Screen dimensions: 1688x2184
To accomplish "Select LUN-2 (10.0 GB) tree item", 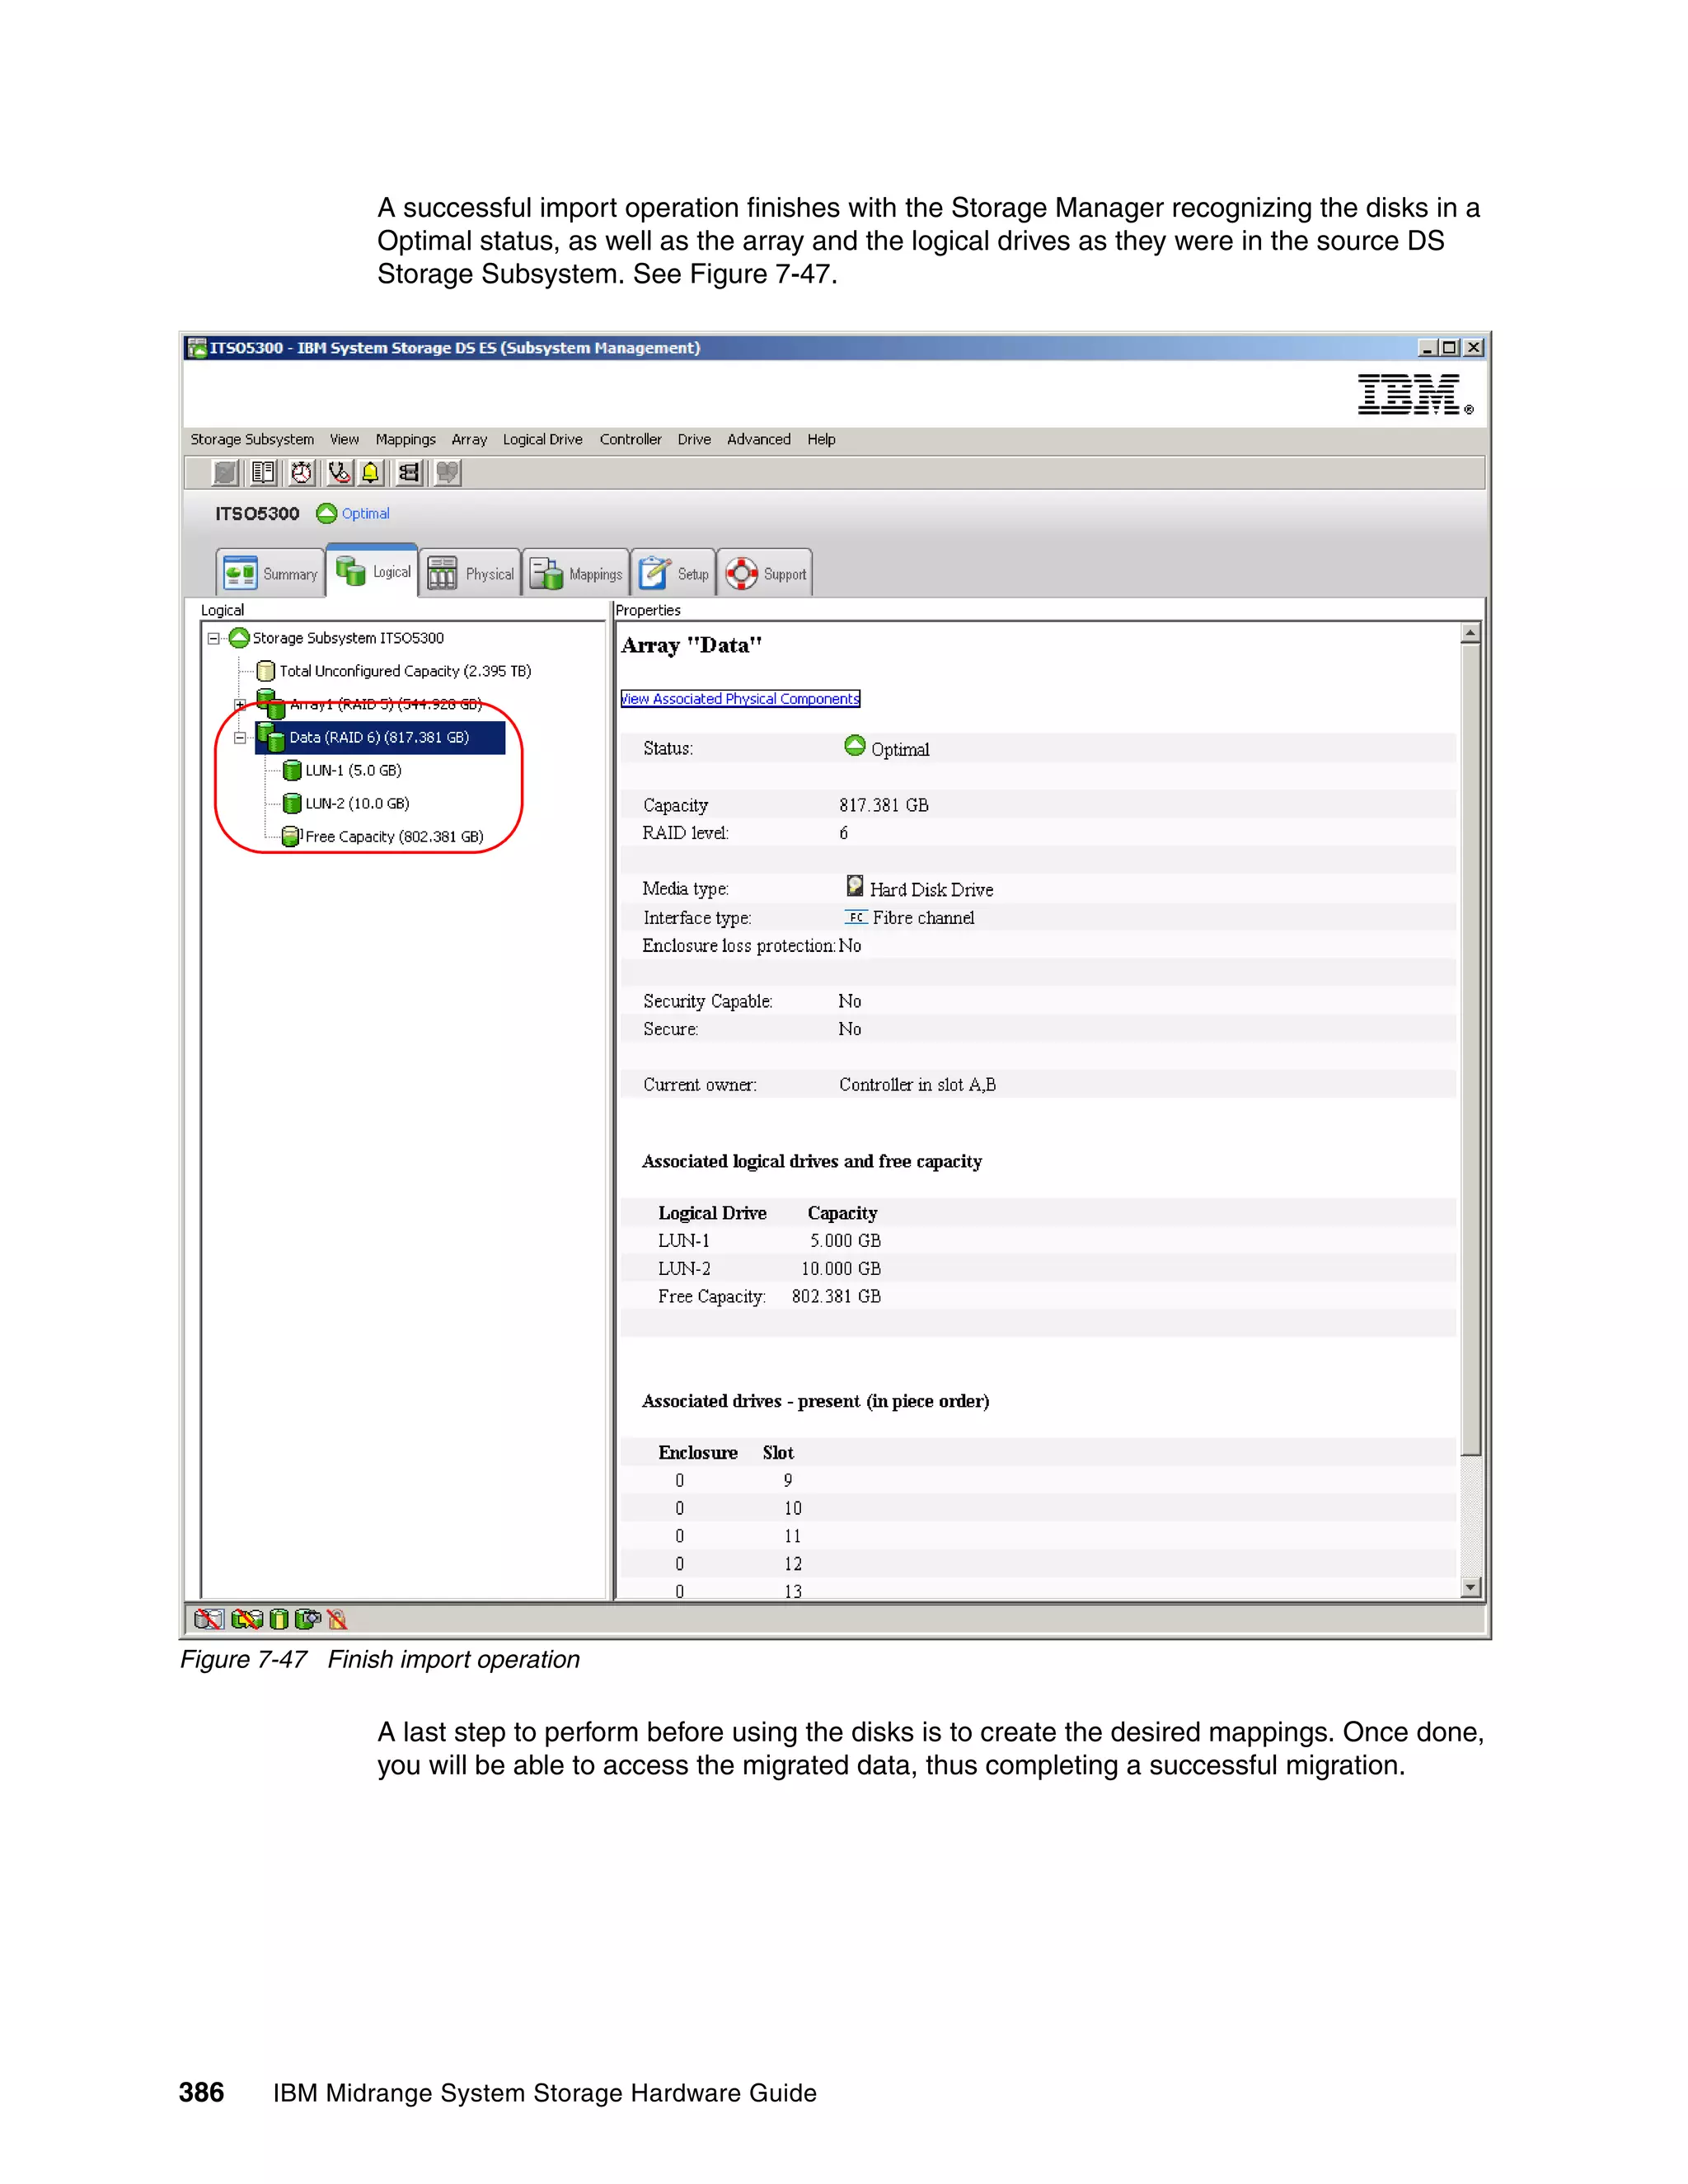I will click(x=357, y=803).
